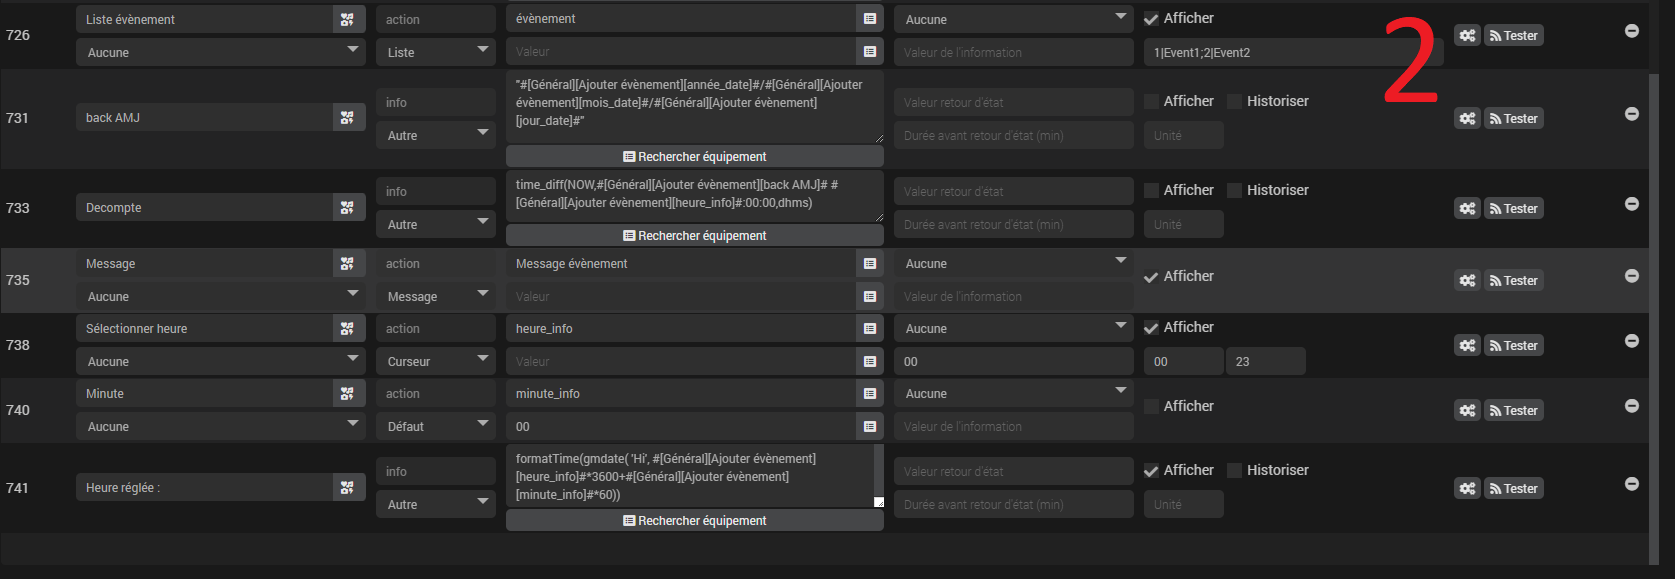The width and height of the screenshot is (1675, 579).
Task: Click icon picker beside Liste évènement name
Action: (x=347, y=19)
